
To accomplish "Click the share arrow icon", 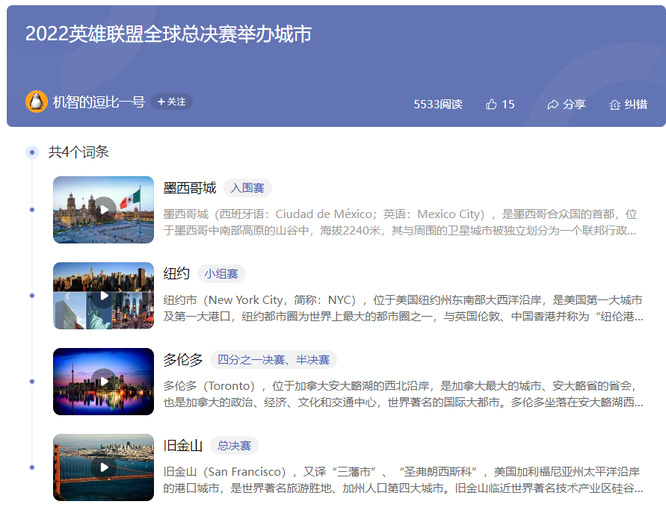I will click(553, 104).
